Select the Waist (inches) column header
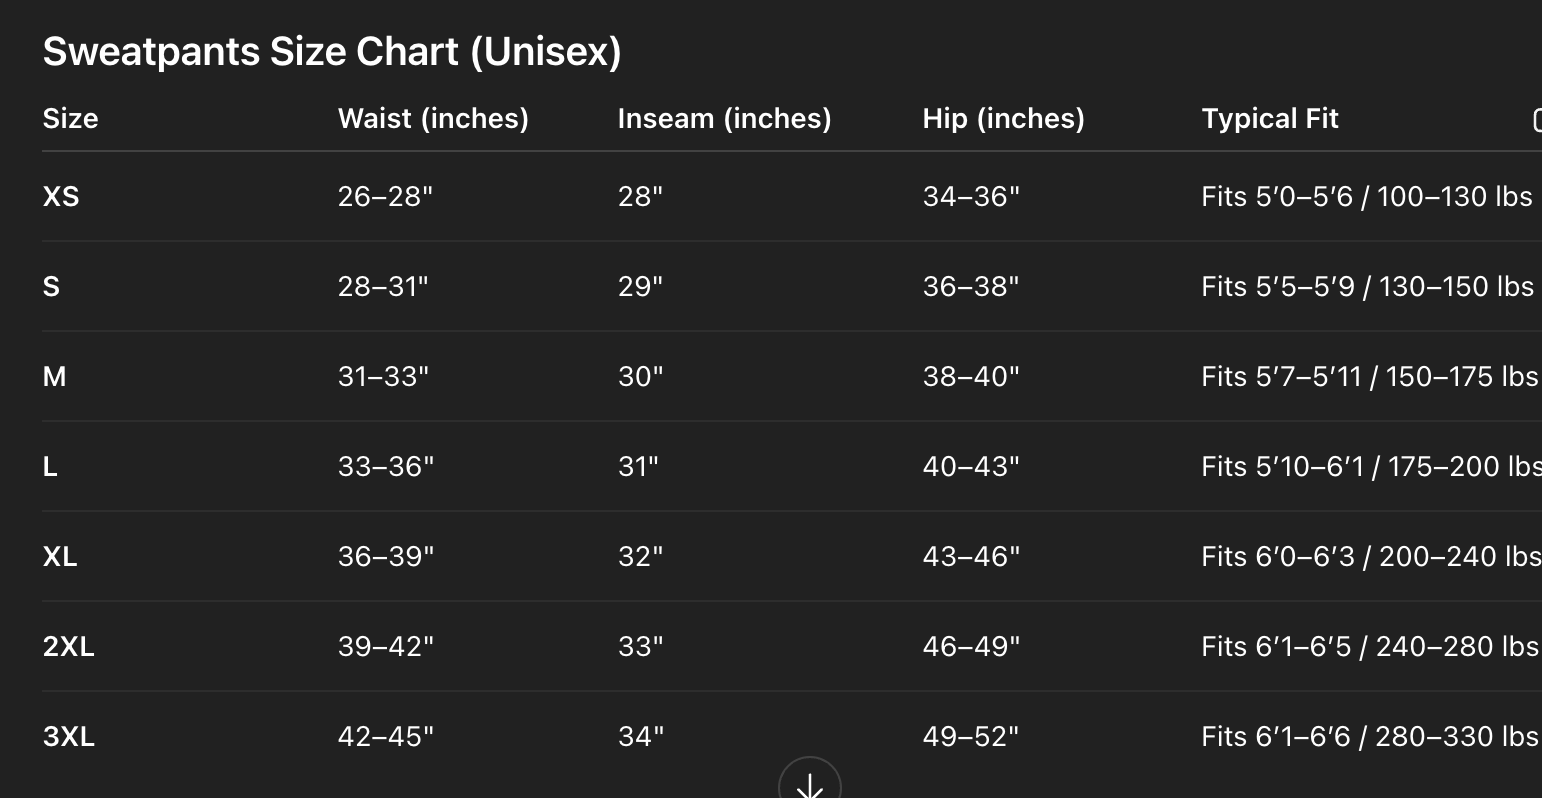The height and width of the screenshot is (798, 1542). point(433,118)
